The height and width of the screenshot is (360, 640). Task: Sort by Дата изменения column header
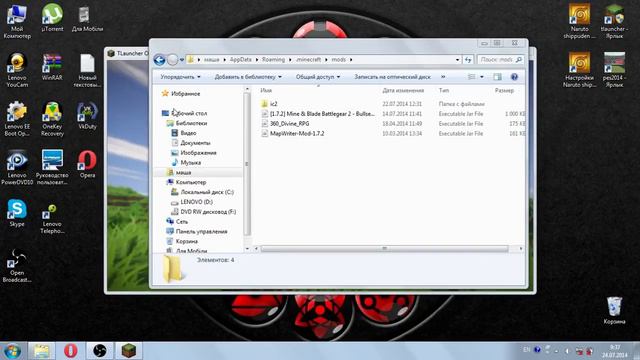tap(403, 90)
